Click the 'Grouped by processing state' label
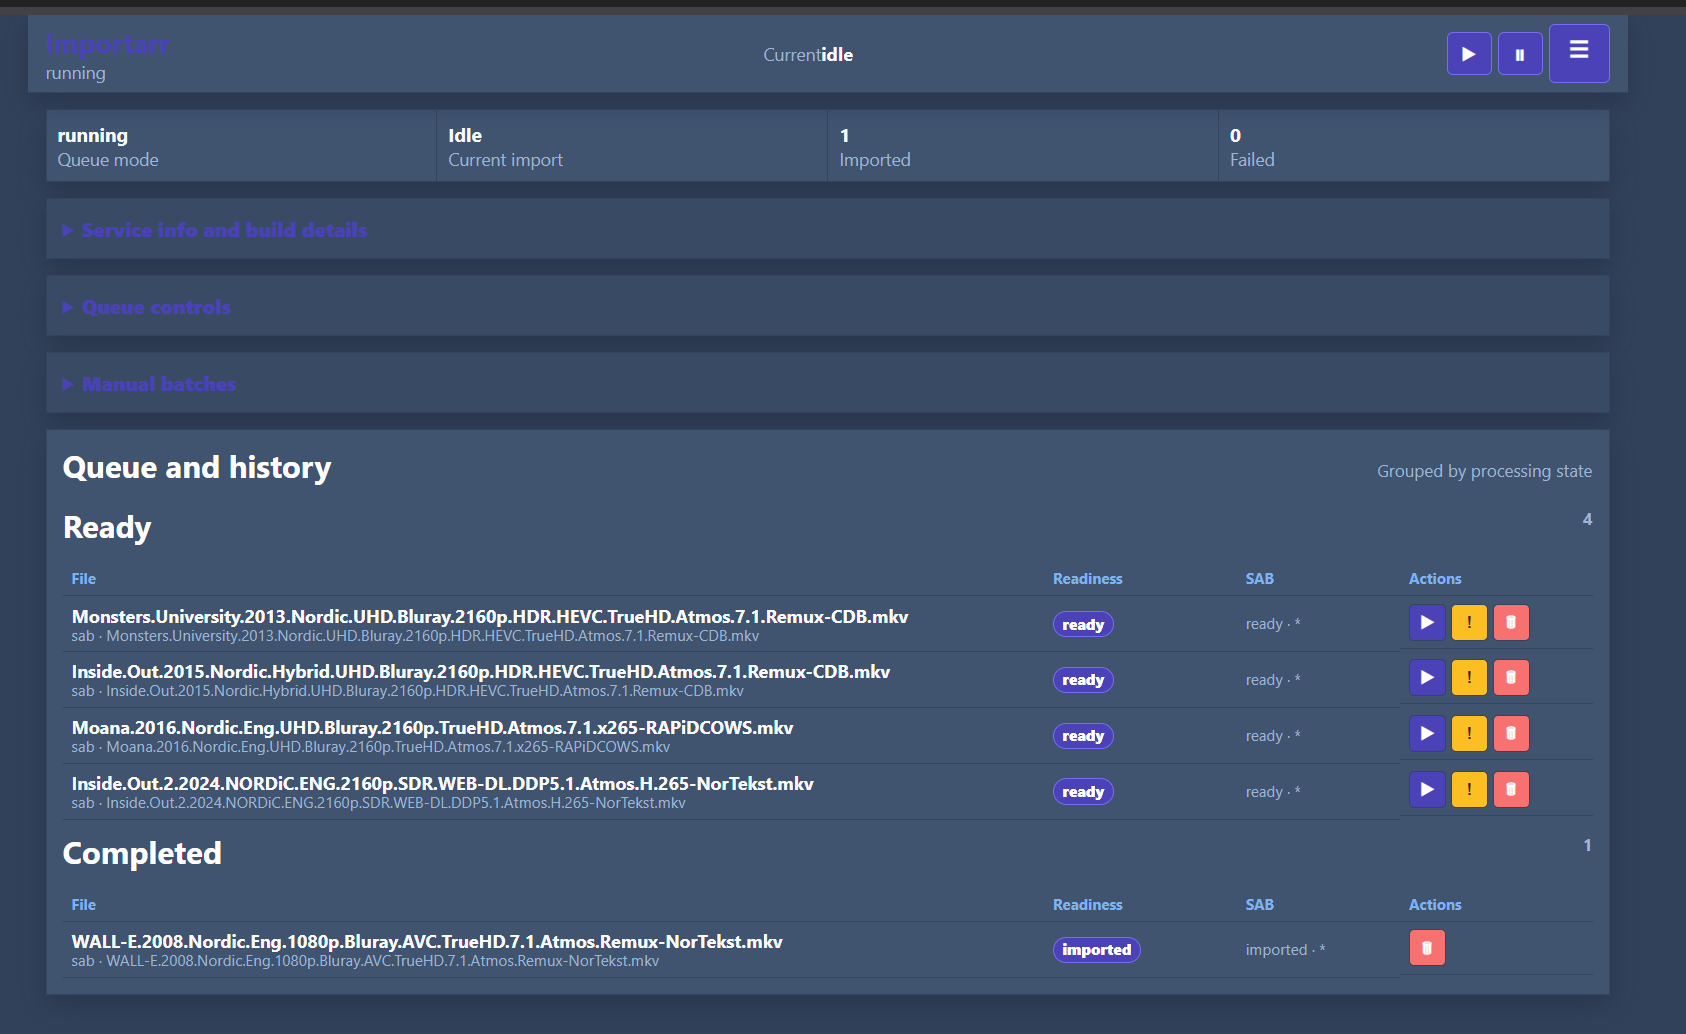The width and height of the screenshot is (1686, 1034). click(x=1484, y=471)
